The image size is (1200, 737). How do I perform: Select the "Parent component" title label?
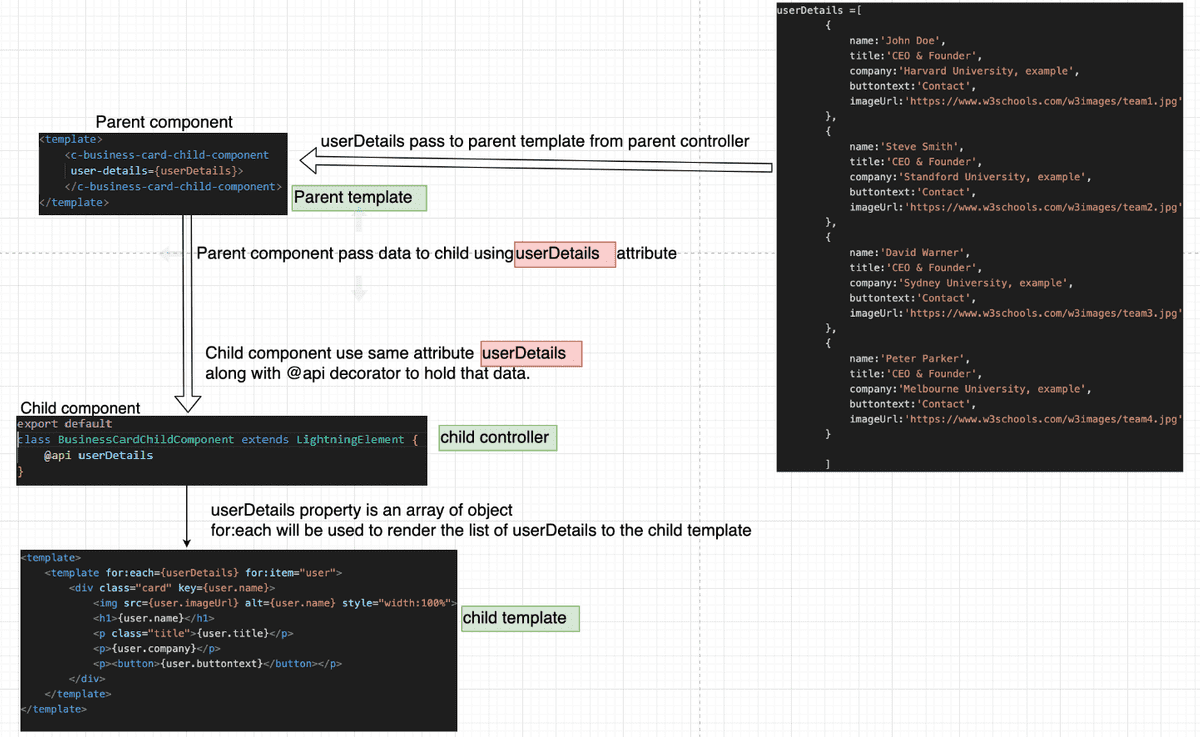(x=162, y=121)
